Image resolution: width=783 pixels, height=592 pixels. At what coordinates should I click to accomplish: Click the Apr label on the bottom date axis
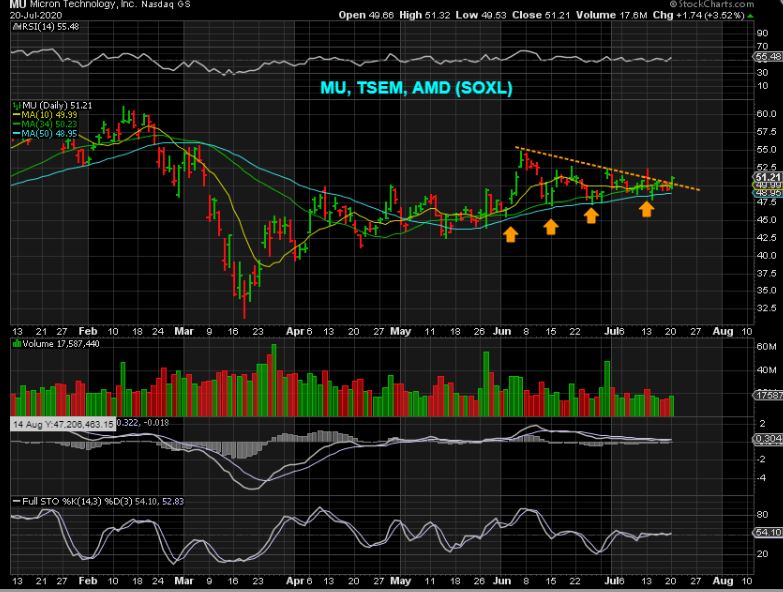click(x=295, y=581)
